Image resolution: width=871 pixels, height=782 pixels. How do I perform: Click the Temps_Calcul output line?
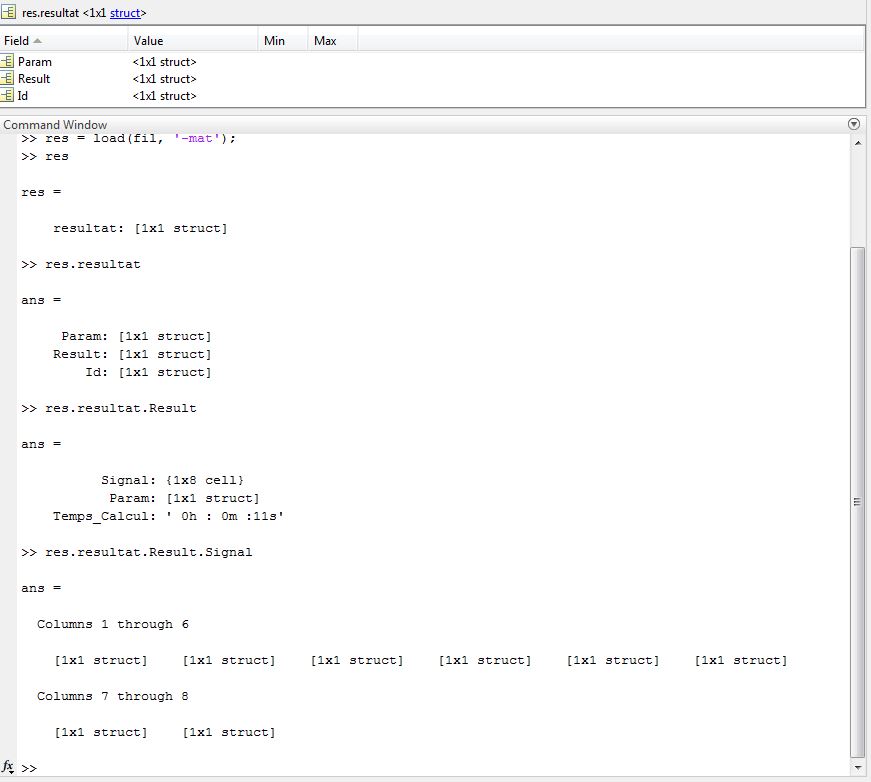pyautogui.click(x=168, y=516)
